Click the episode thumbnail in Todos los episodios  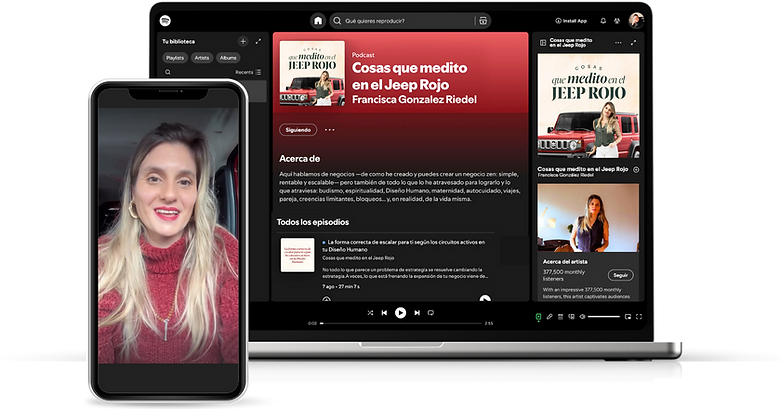(297, 255)
